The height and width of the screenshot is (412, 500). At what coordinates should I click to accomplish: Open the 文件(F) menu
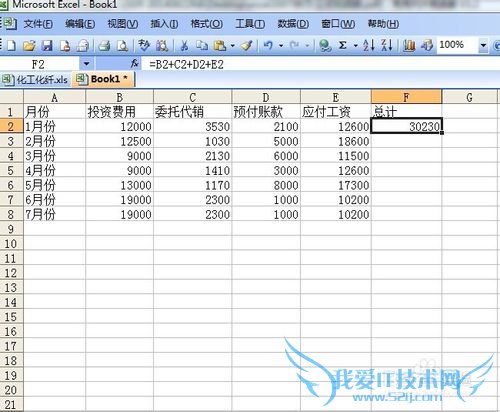pos(38,24)
